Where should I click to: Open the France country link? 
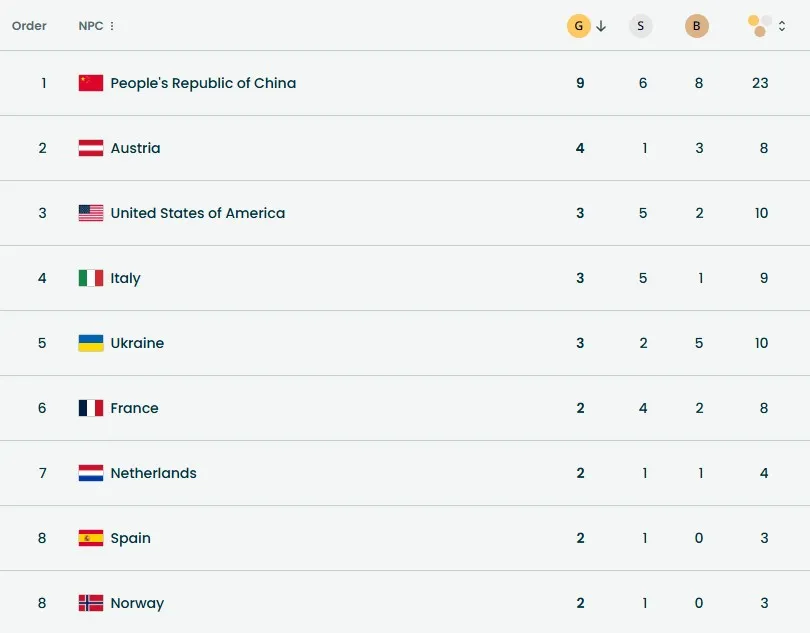[x=134, y=408]
